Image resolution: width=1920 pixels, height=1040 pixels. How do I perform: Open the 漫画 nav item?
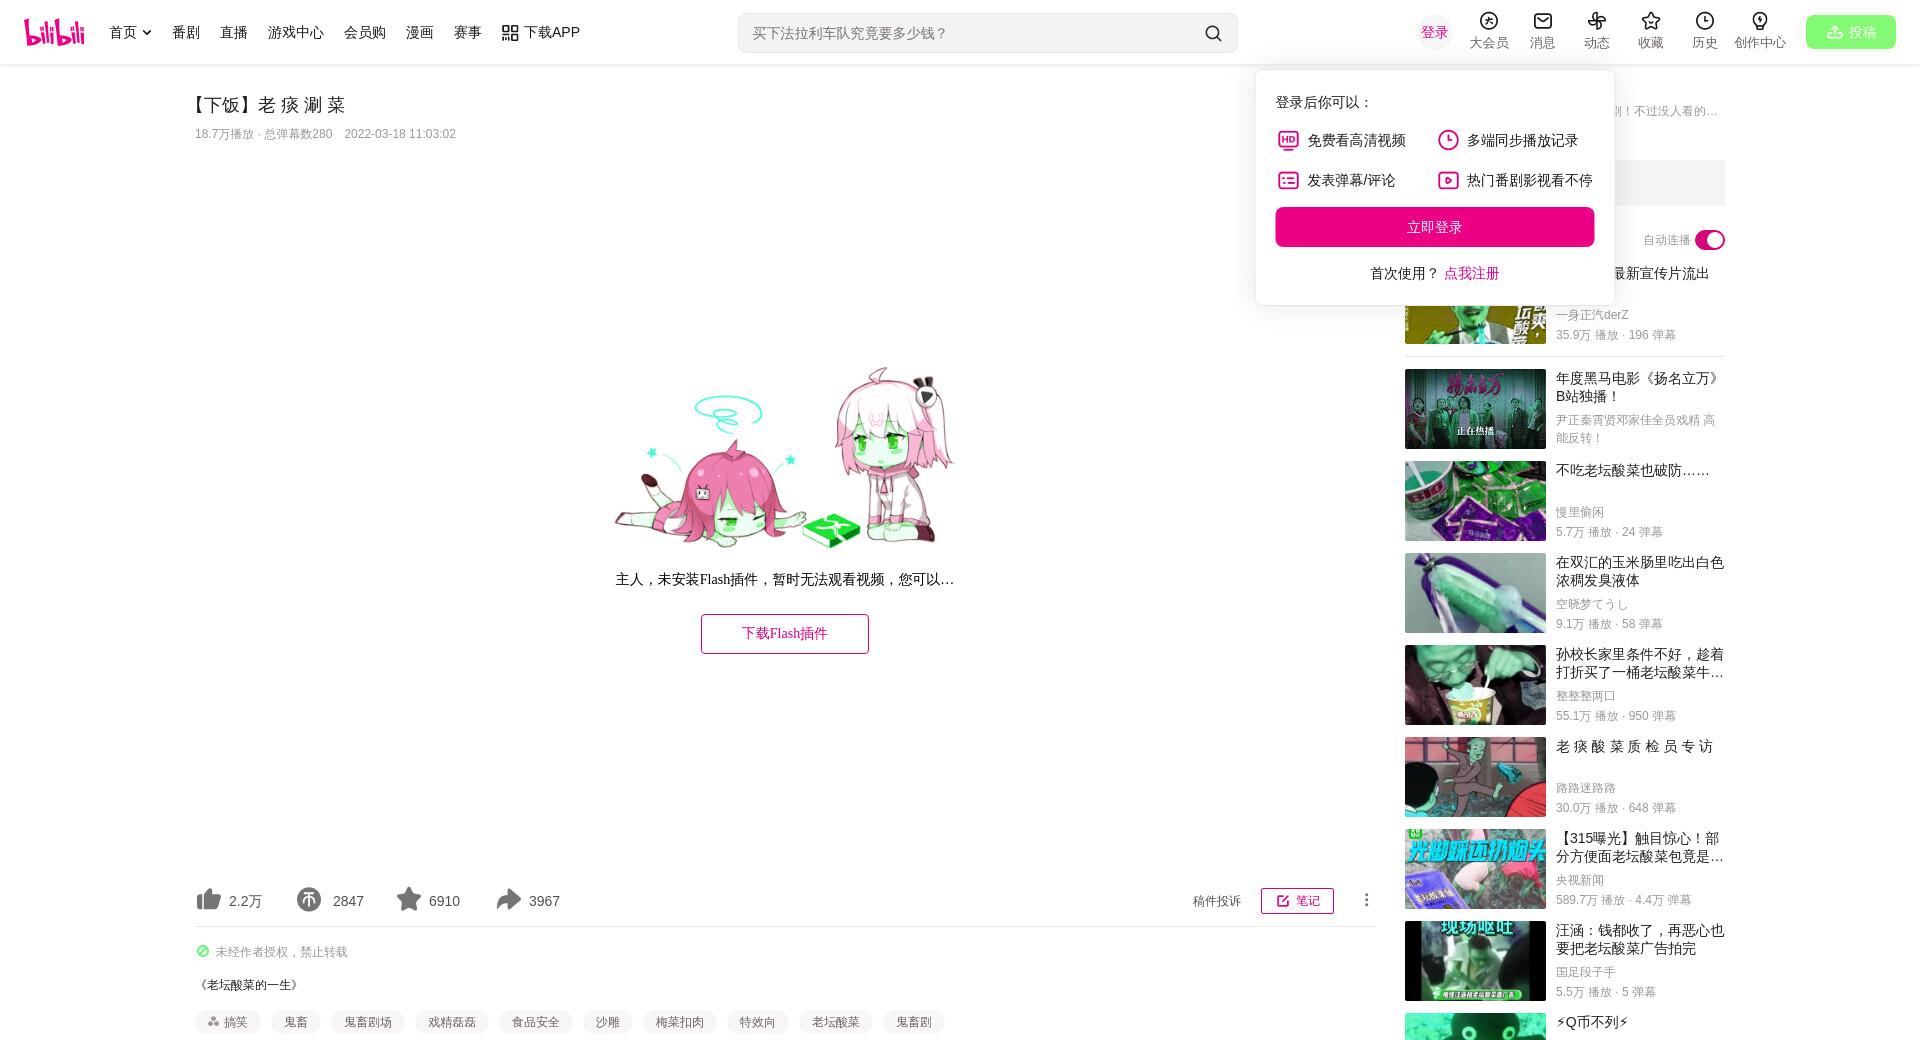(x=420, y=32)
